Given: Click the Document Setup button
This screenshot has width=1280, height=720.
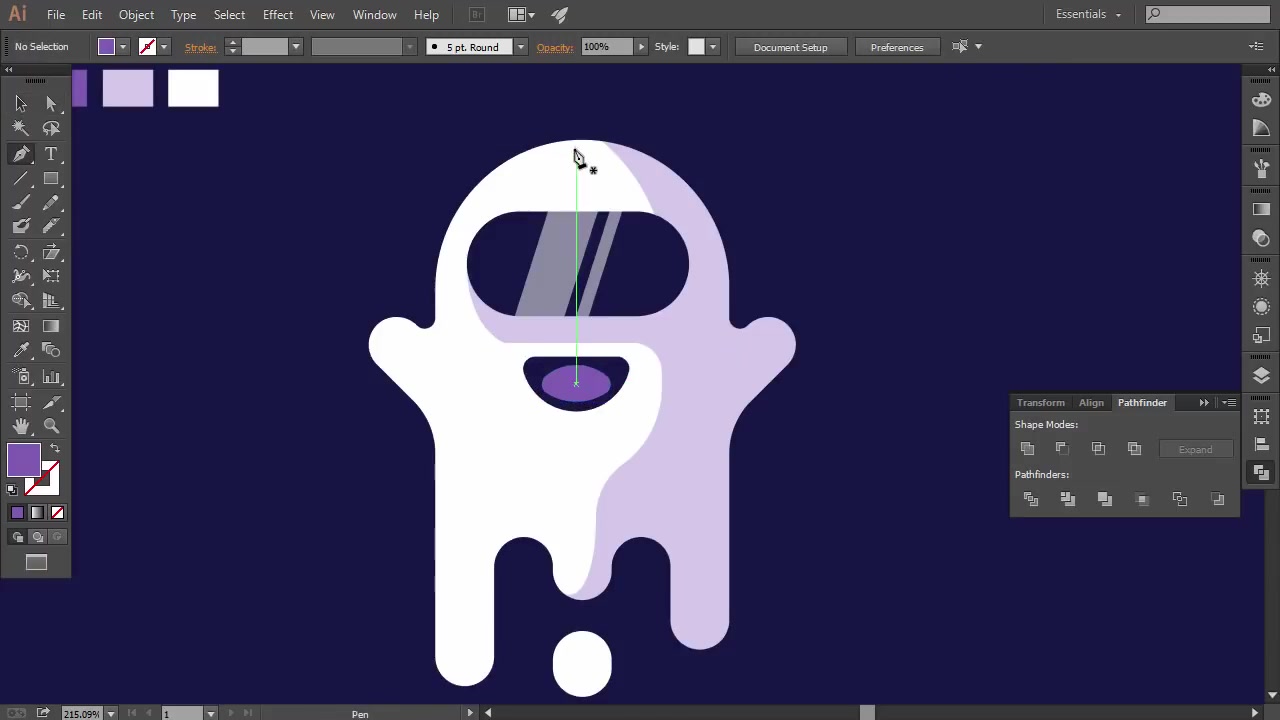Looking at the screenshot, I should 791,47.
